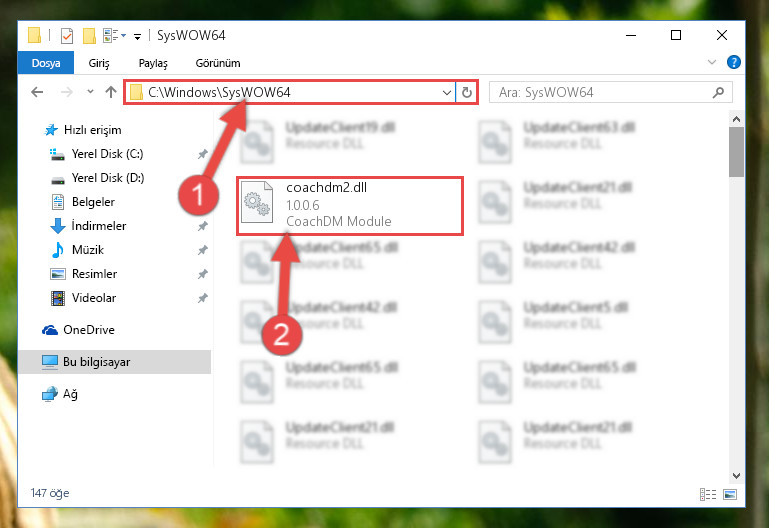This screenshot has width=769, height=528.
Task: Close the SysWOW64 window
Action: pyautogui.click(x=721, y=35)
